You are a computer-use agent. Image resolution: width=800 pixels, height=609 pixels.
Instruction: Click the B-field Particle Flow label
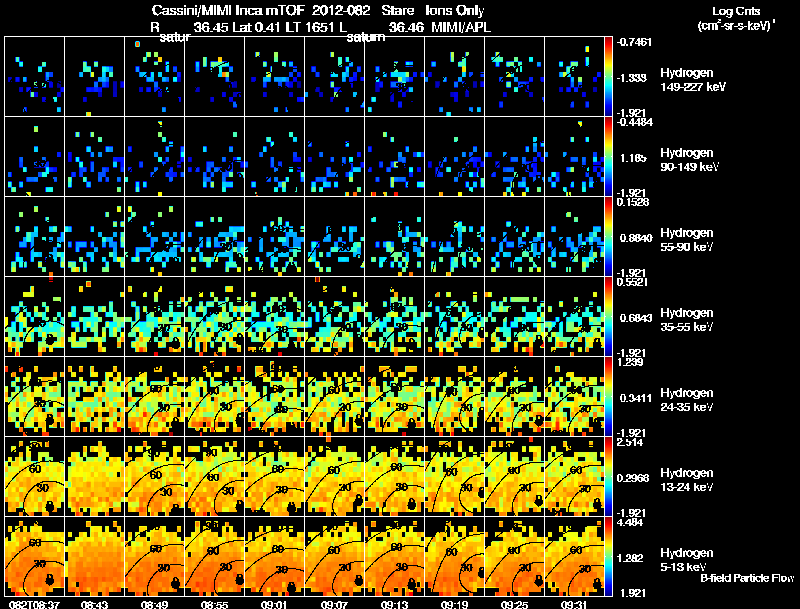pyautogui.click(x=747, y=578)
